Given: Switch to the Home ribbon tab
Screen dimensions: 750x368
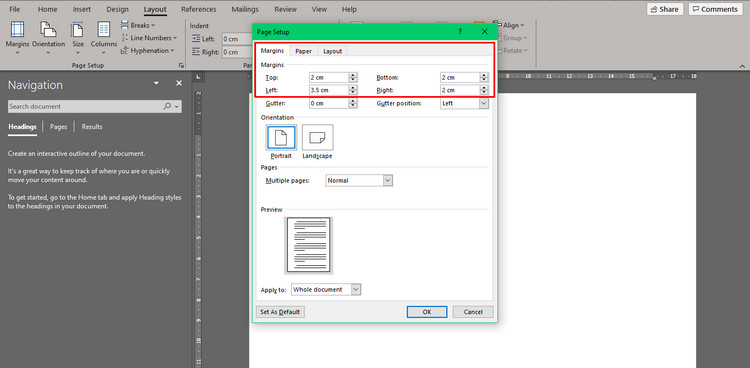Looking at the screenshot, I should click(x=47, y=9).
